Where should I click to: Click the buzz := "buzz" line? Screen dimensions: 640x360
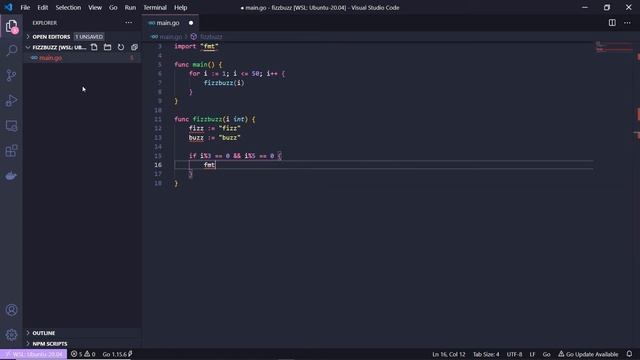215,138
